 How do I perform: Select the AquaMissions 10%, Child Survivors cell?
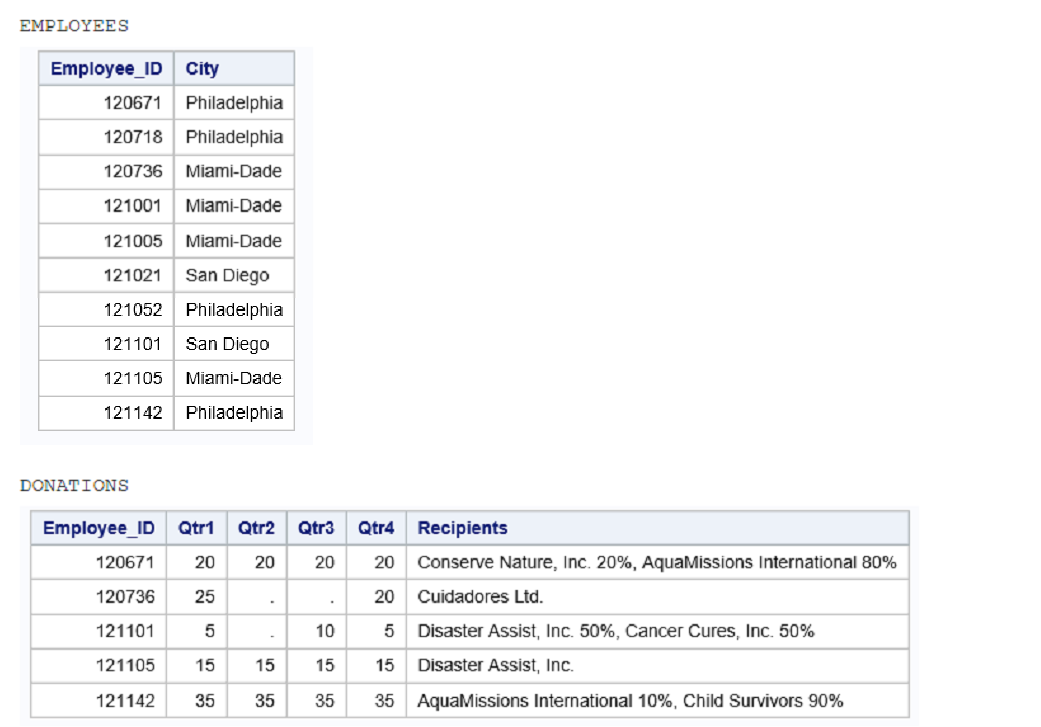point(630,700)
